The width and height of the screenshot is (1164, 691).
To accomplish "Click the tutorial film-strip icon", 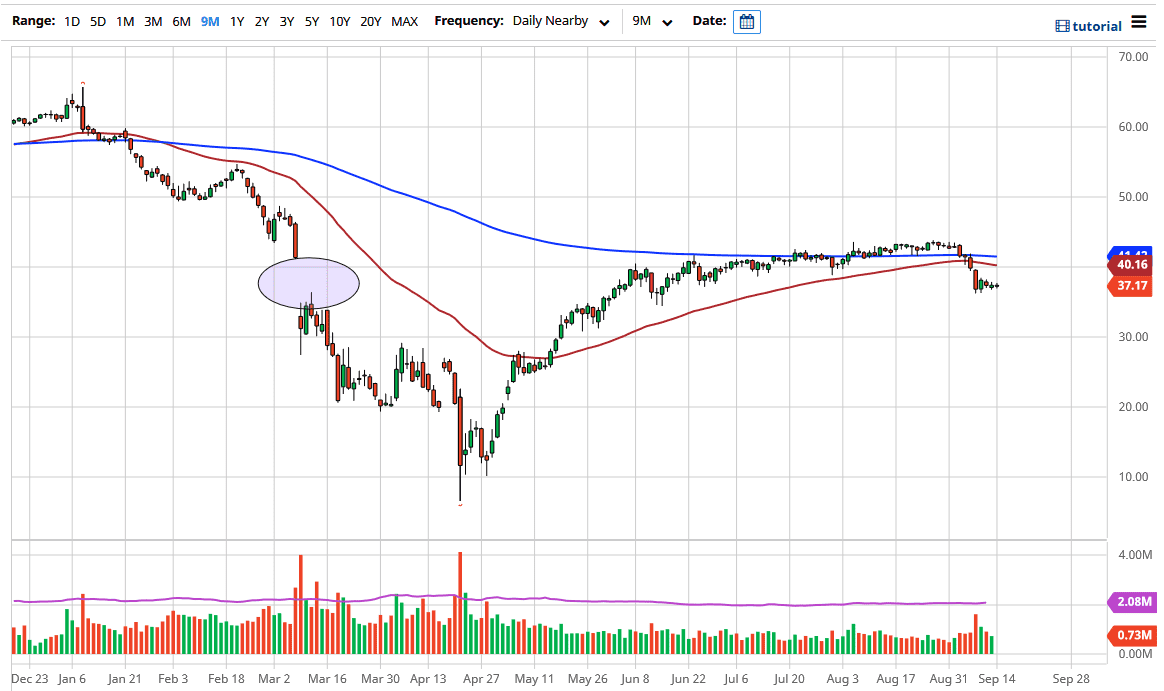I will coord(1061,24).
